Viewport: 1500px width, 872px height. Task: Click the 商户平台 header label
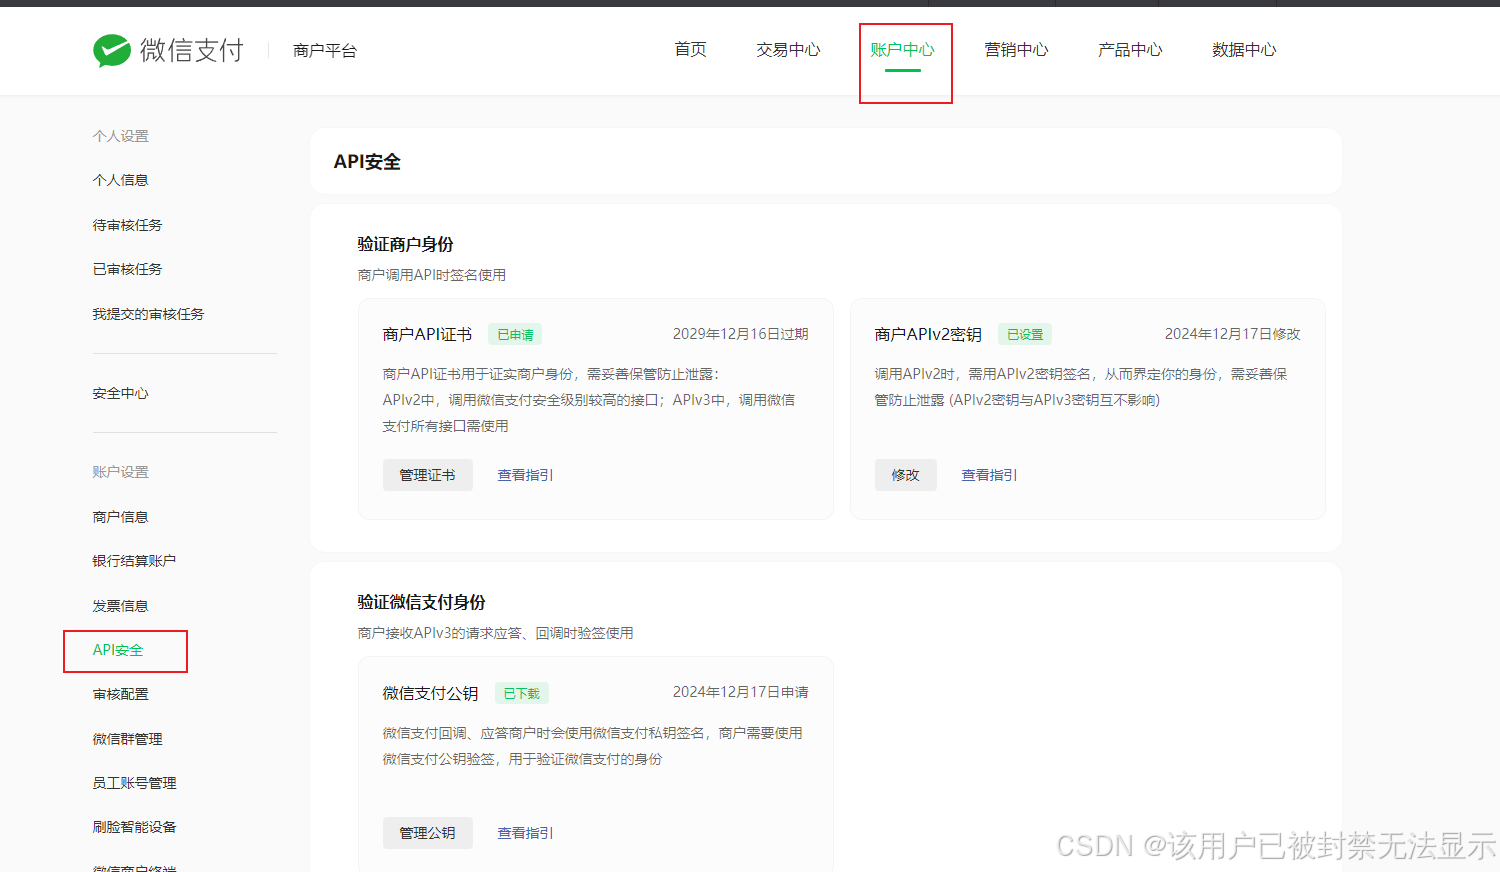325,51
